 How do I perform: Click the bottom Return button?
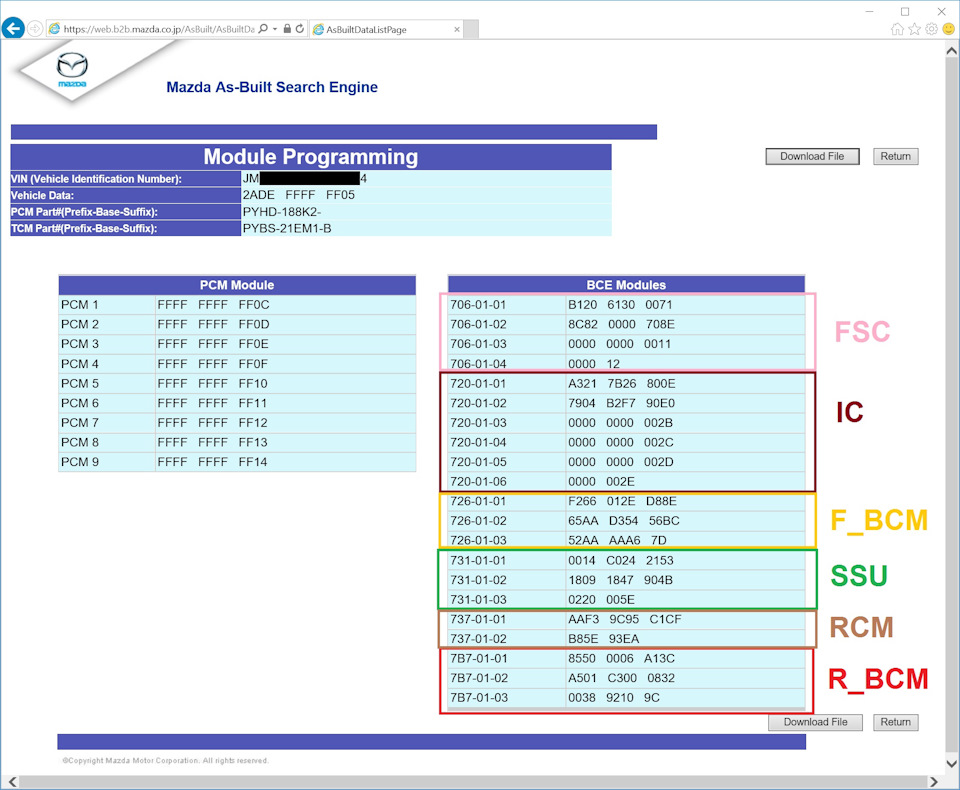point(895,722)
